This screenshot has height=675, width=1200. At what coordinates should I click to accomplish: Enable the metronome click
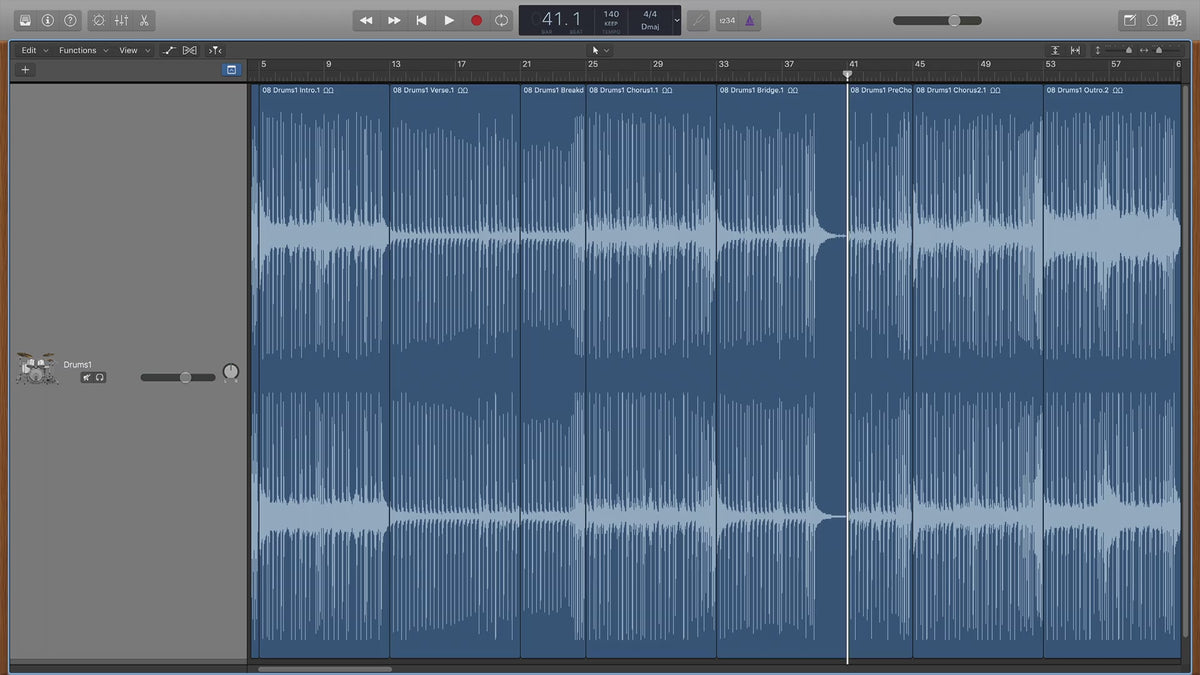click(750, 20)
